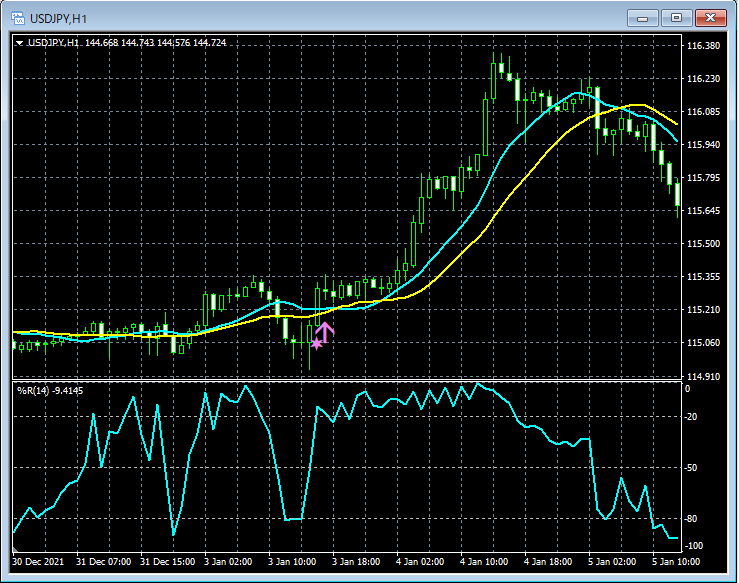Viewport: 739px width, 583px height.
Task: Minimize the USDJPY,H1 chart window
Action: [x=642, y=18]
